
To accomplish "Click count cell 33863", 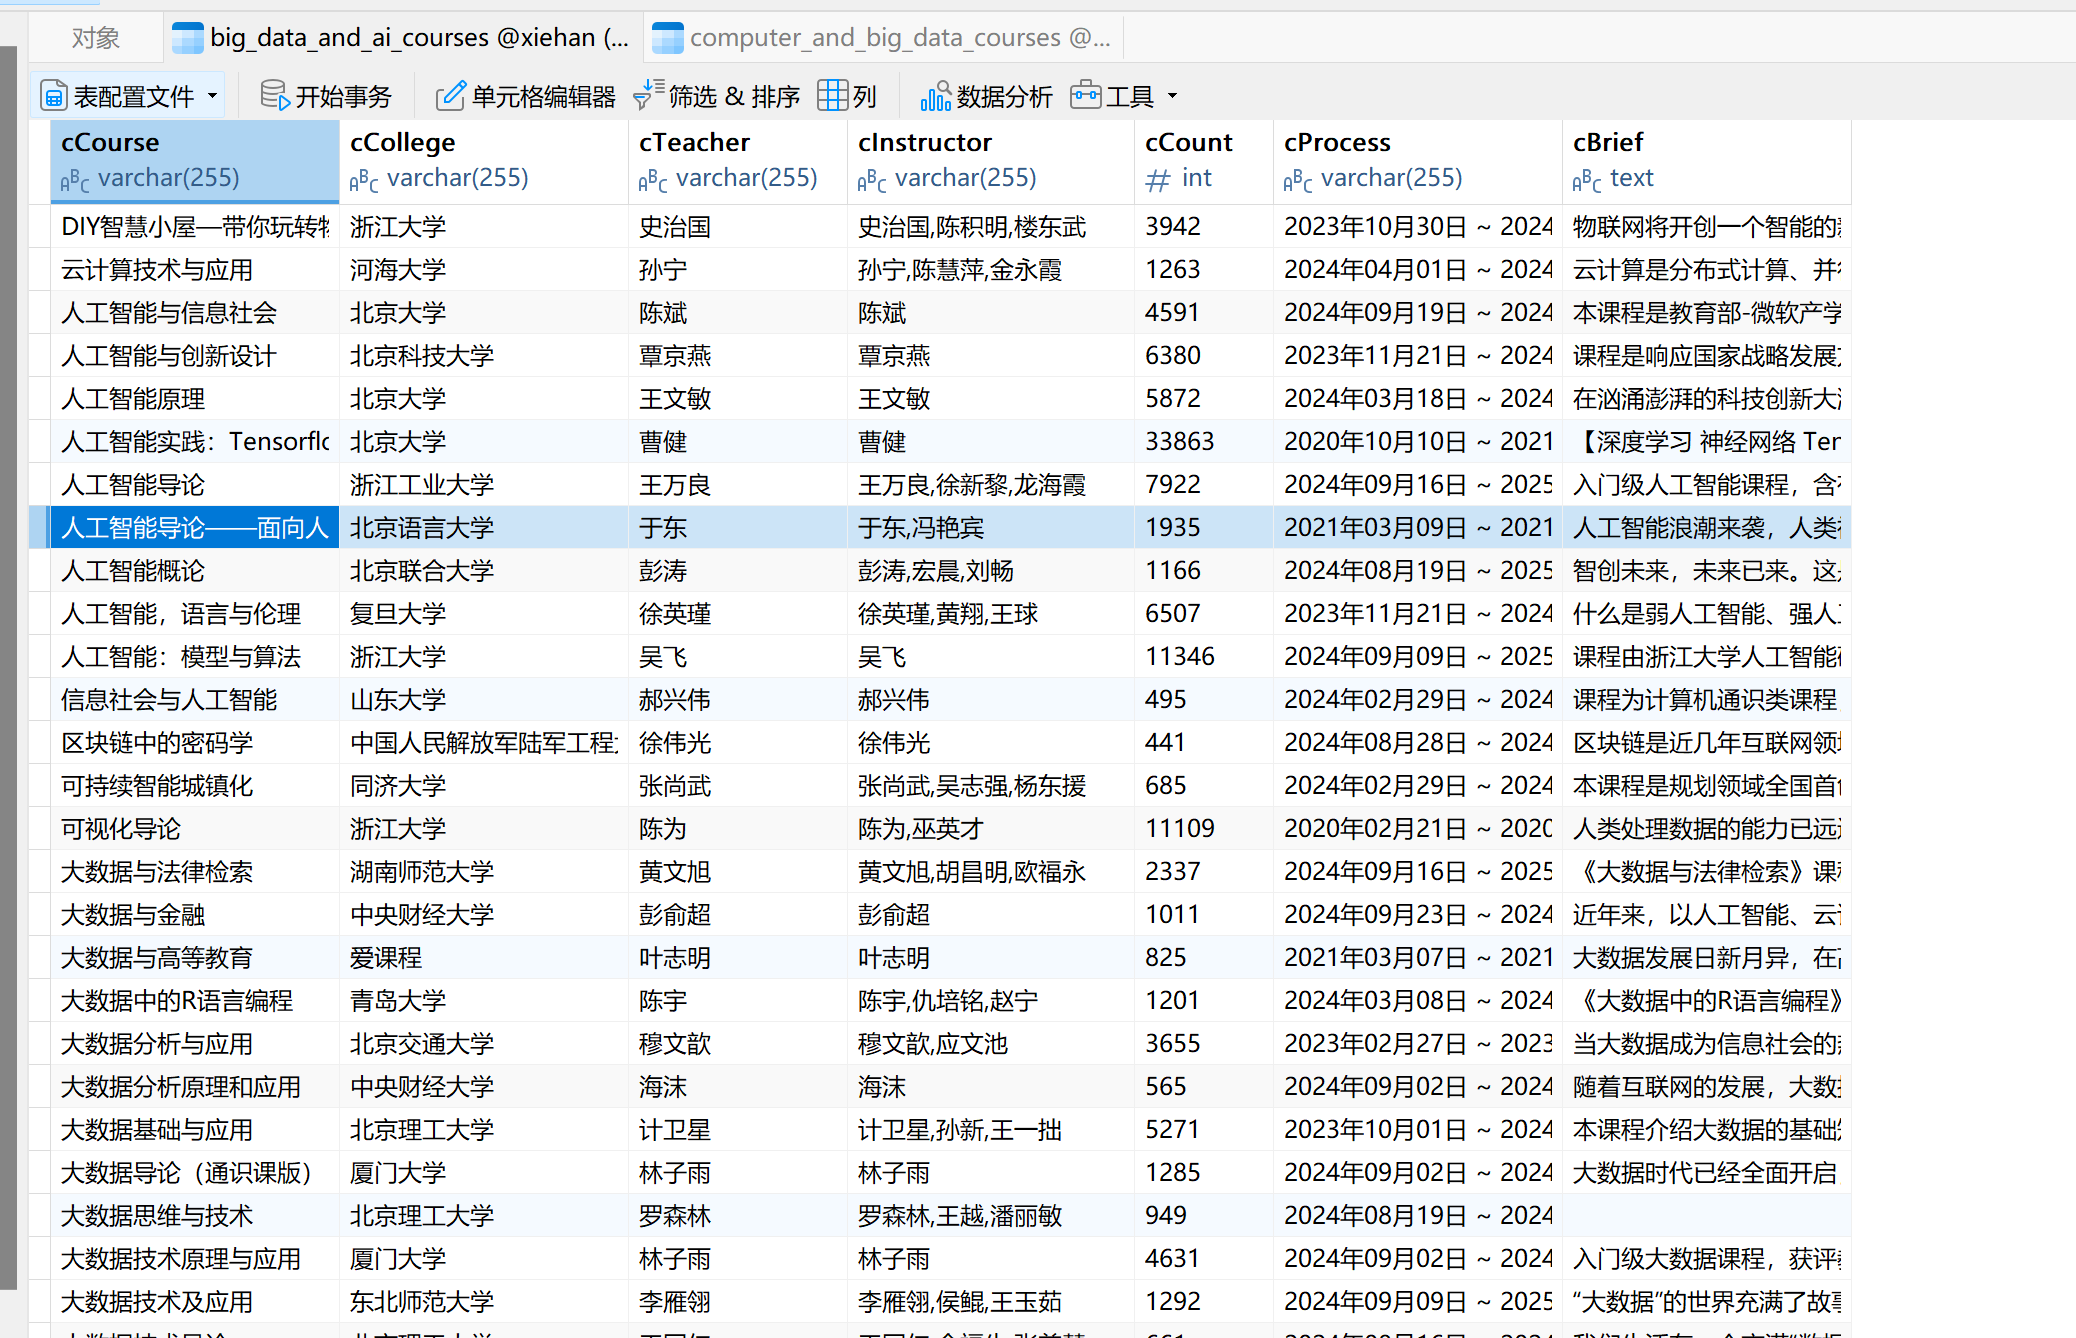I will pos(1204,442).
